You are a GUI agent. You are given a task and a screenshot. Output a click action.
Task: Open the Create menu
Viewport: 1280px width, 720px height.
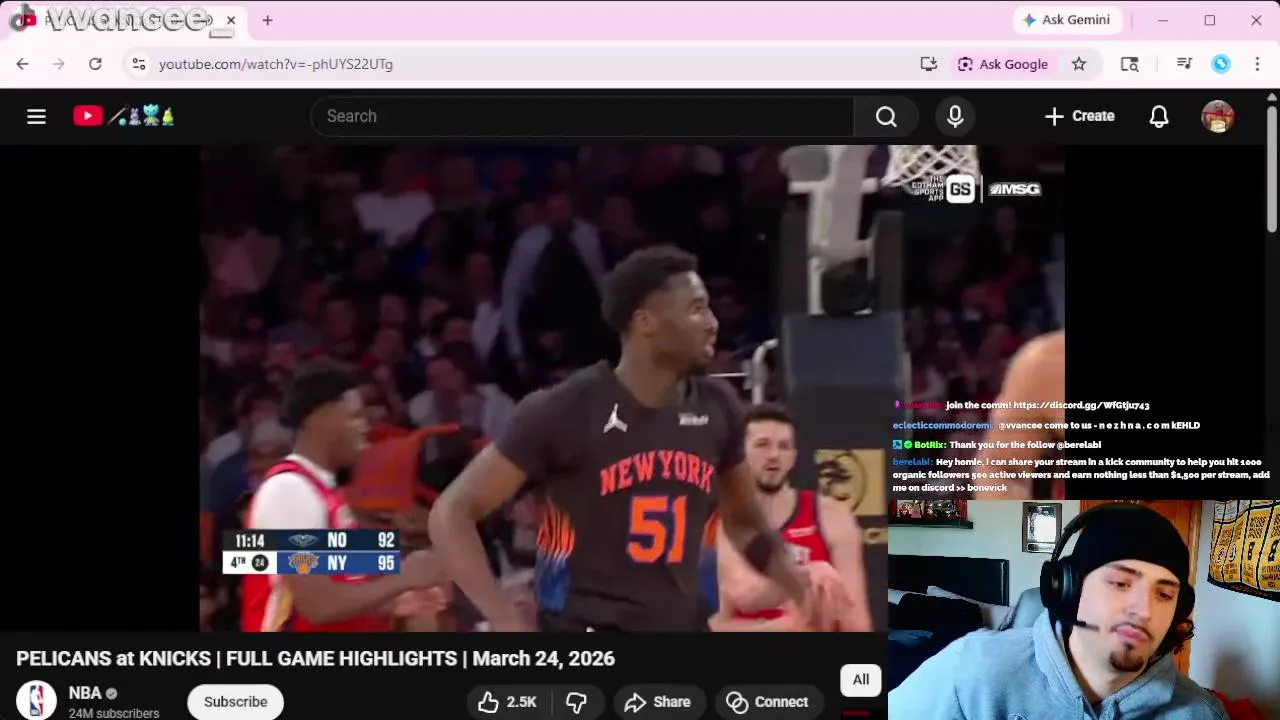coord(1079,116)
